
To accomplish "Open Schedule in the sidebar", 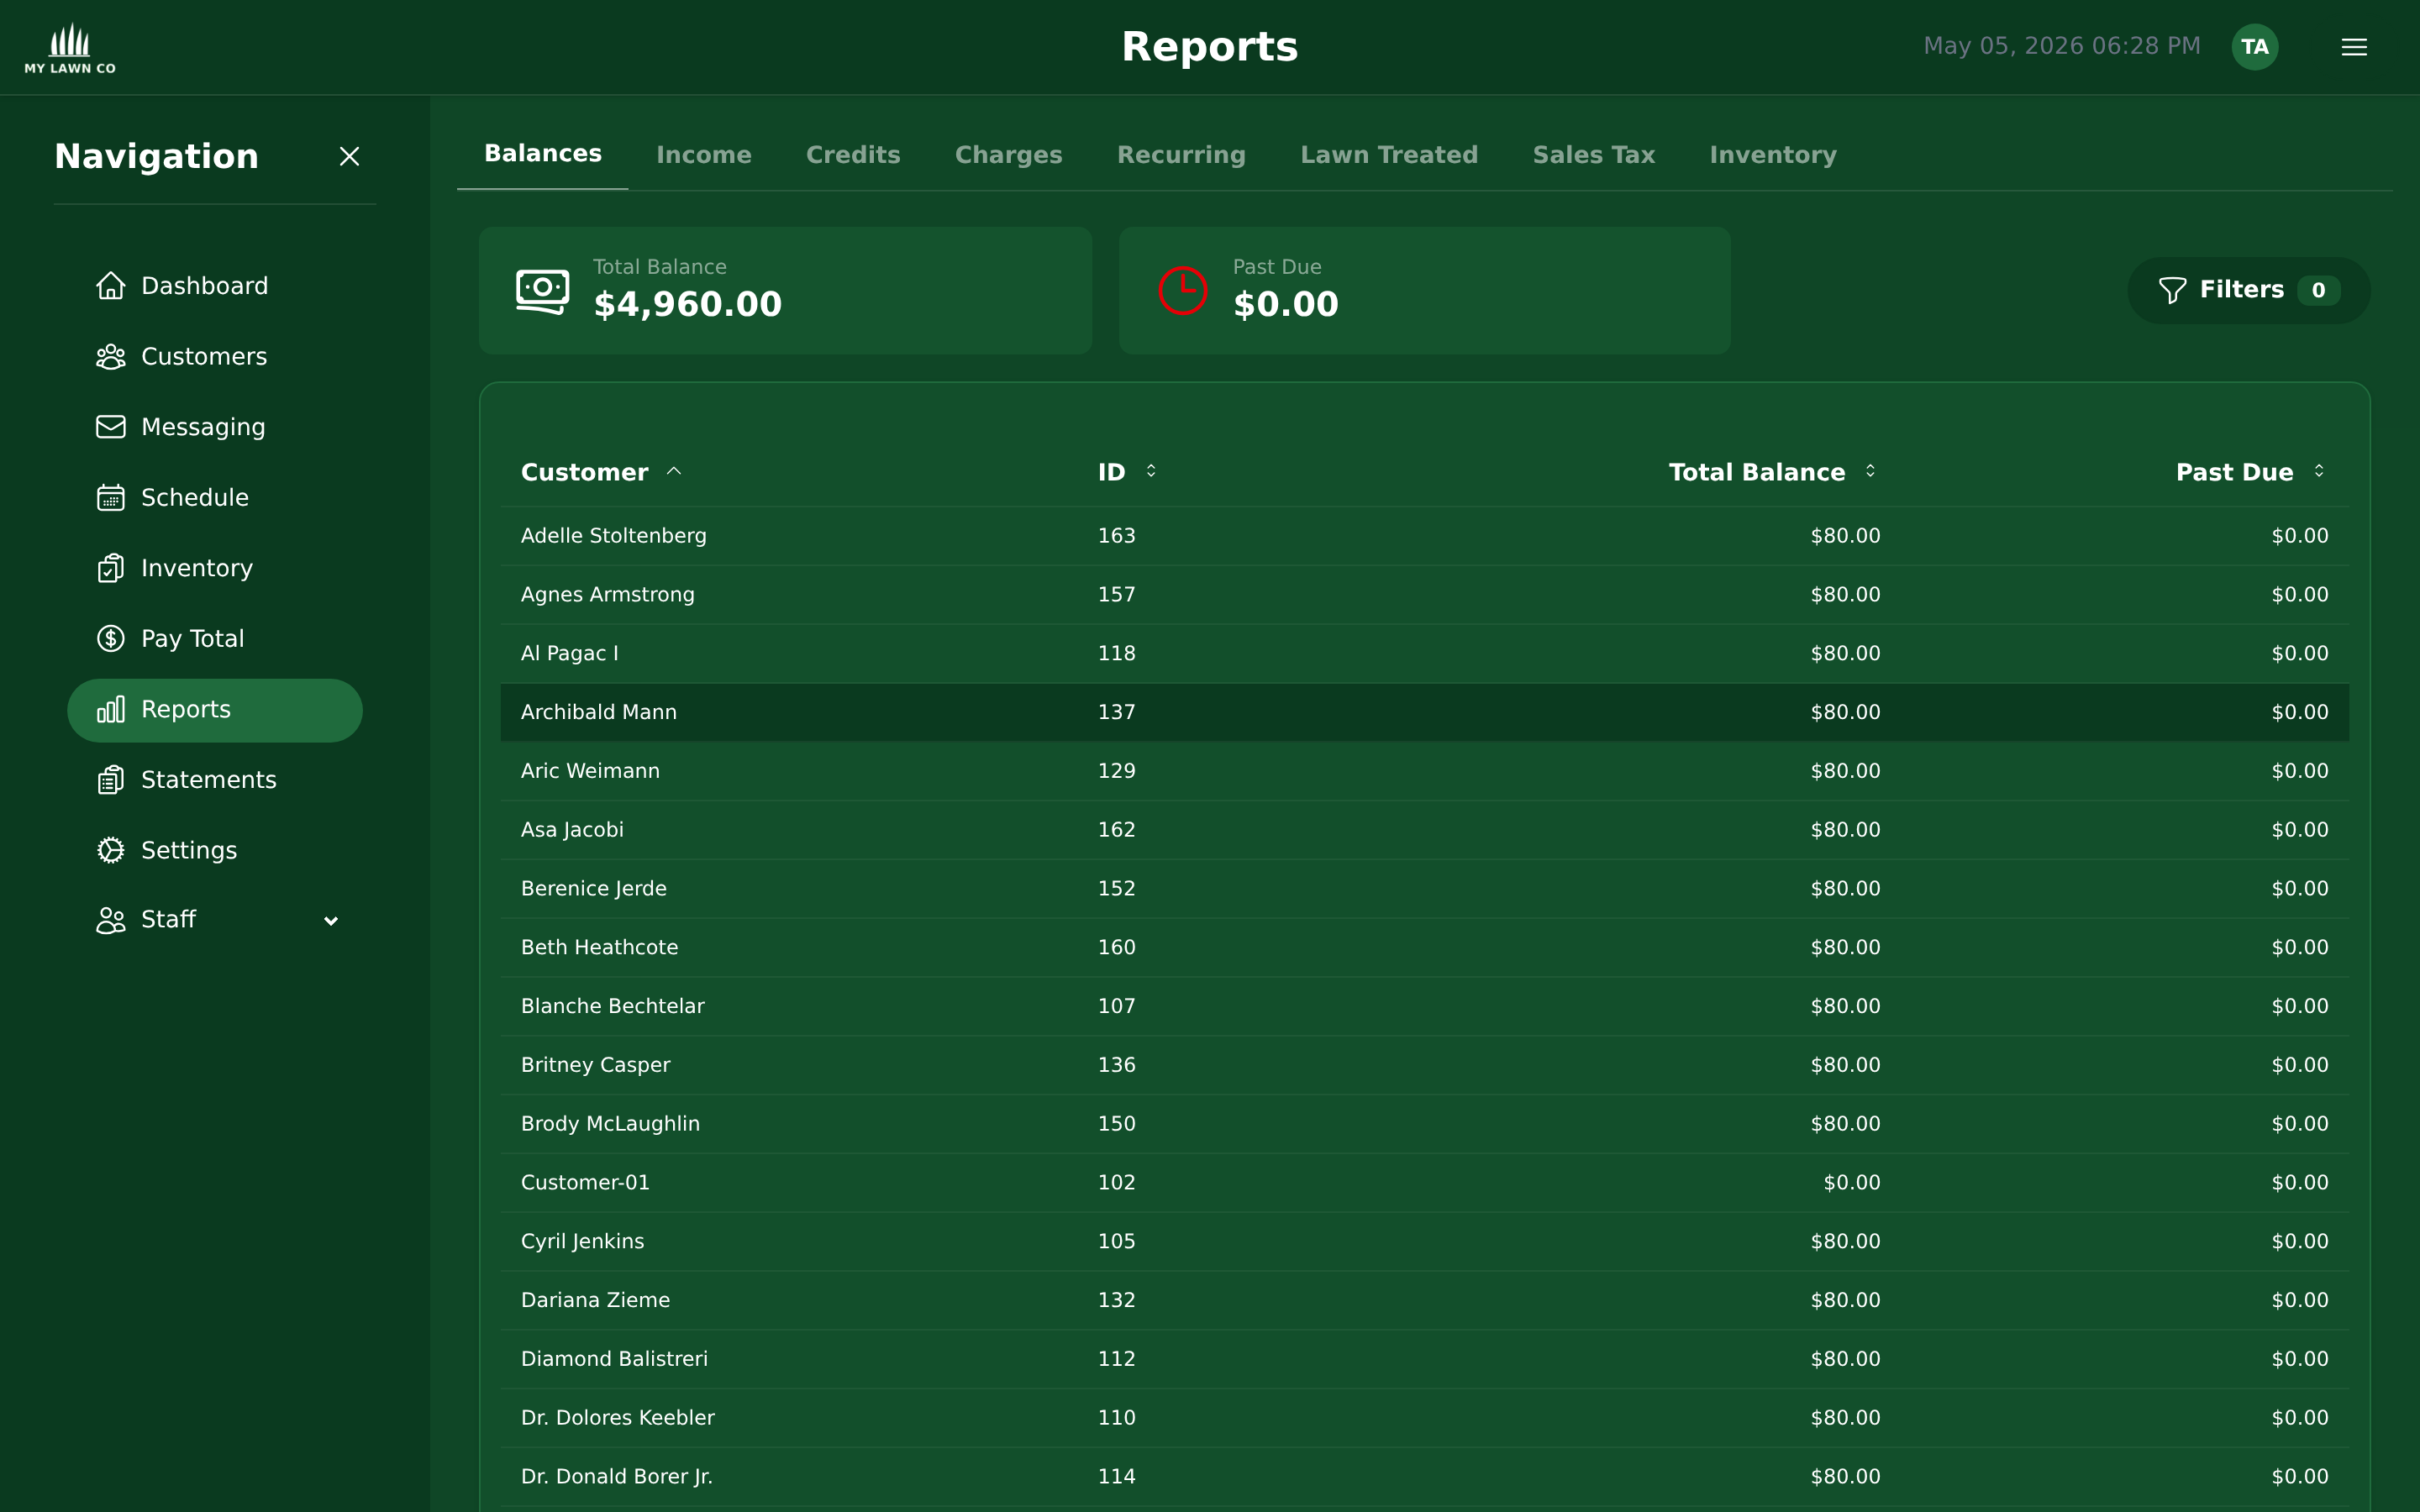I will click(215, 497).
